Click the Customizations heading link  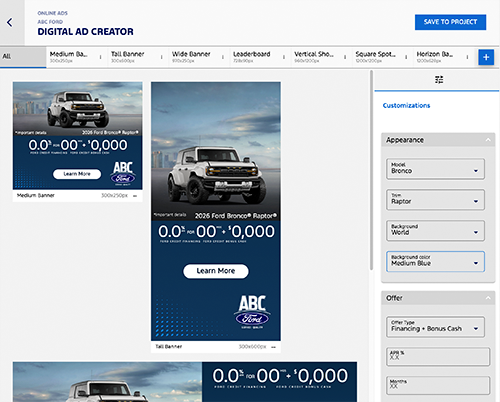coord(406,106)
